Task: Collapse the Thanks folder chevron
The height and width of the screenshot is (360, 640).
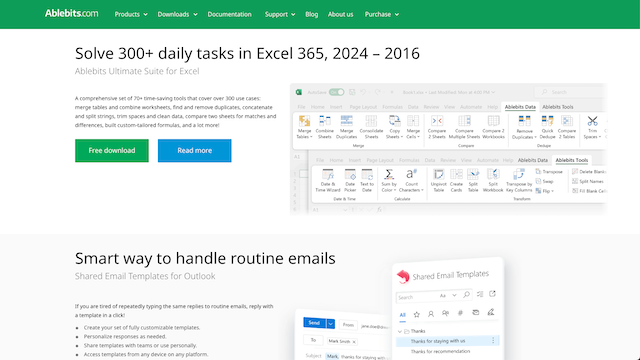Action: coord(400,331)
